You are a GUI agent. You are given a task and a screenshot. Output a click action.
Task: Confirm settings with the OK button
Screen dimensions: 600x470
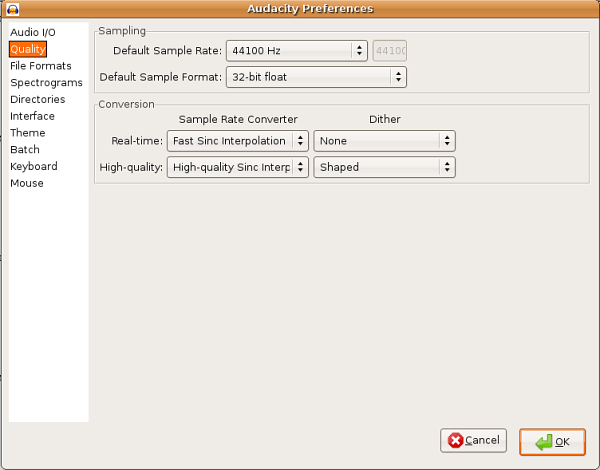(552, 442)
